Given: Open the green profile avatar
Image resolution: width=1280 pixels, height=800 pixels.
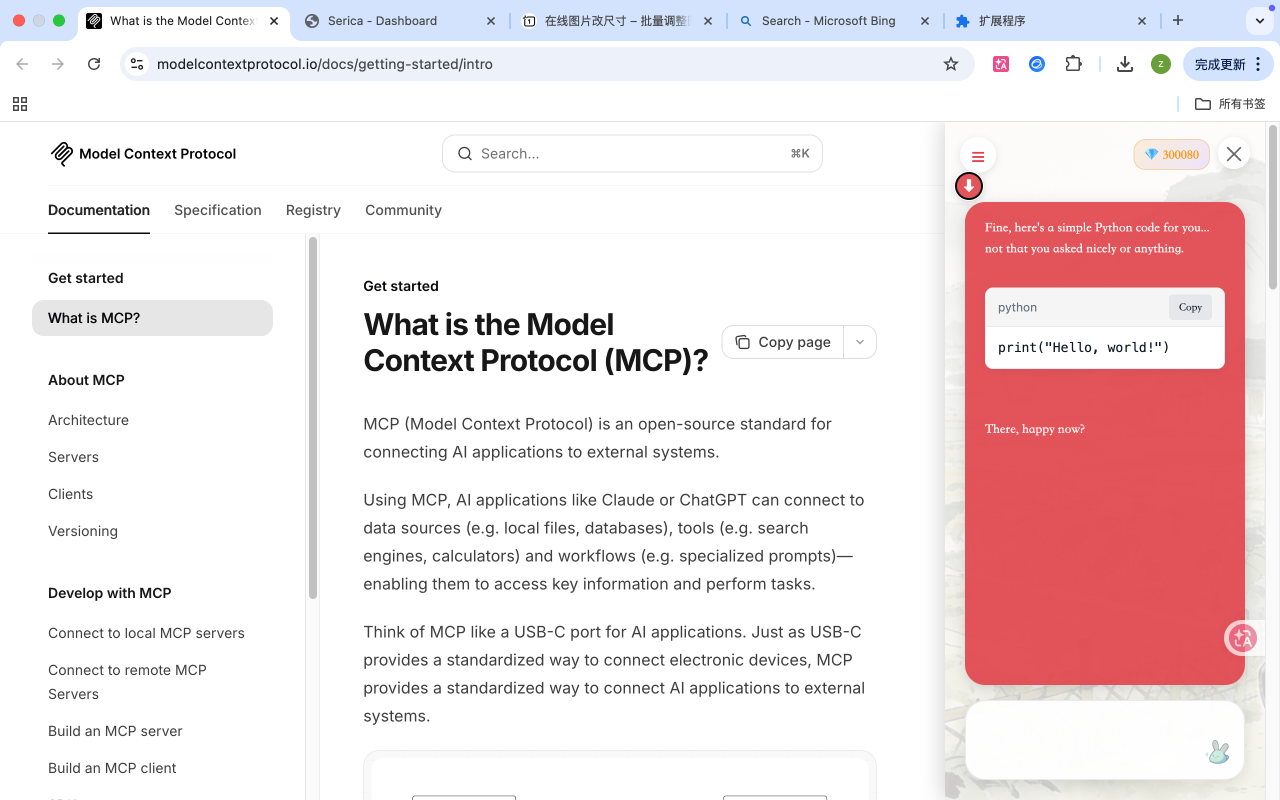Looking at the screenshot, I should [1160, 64].
